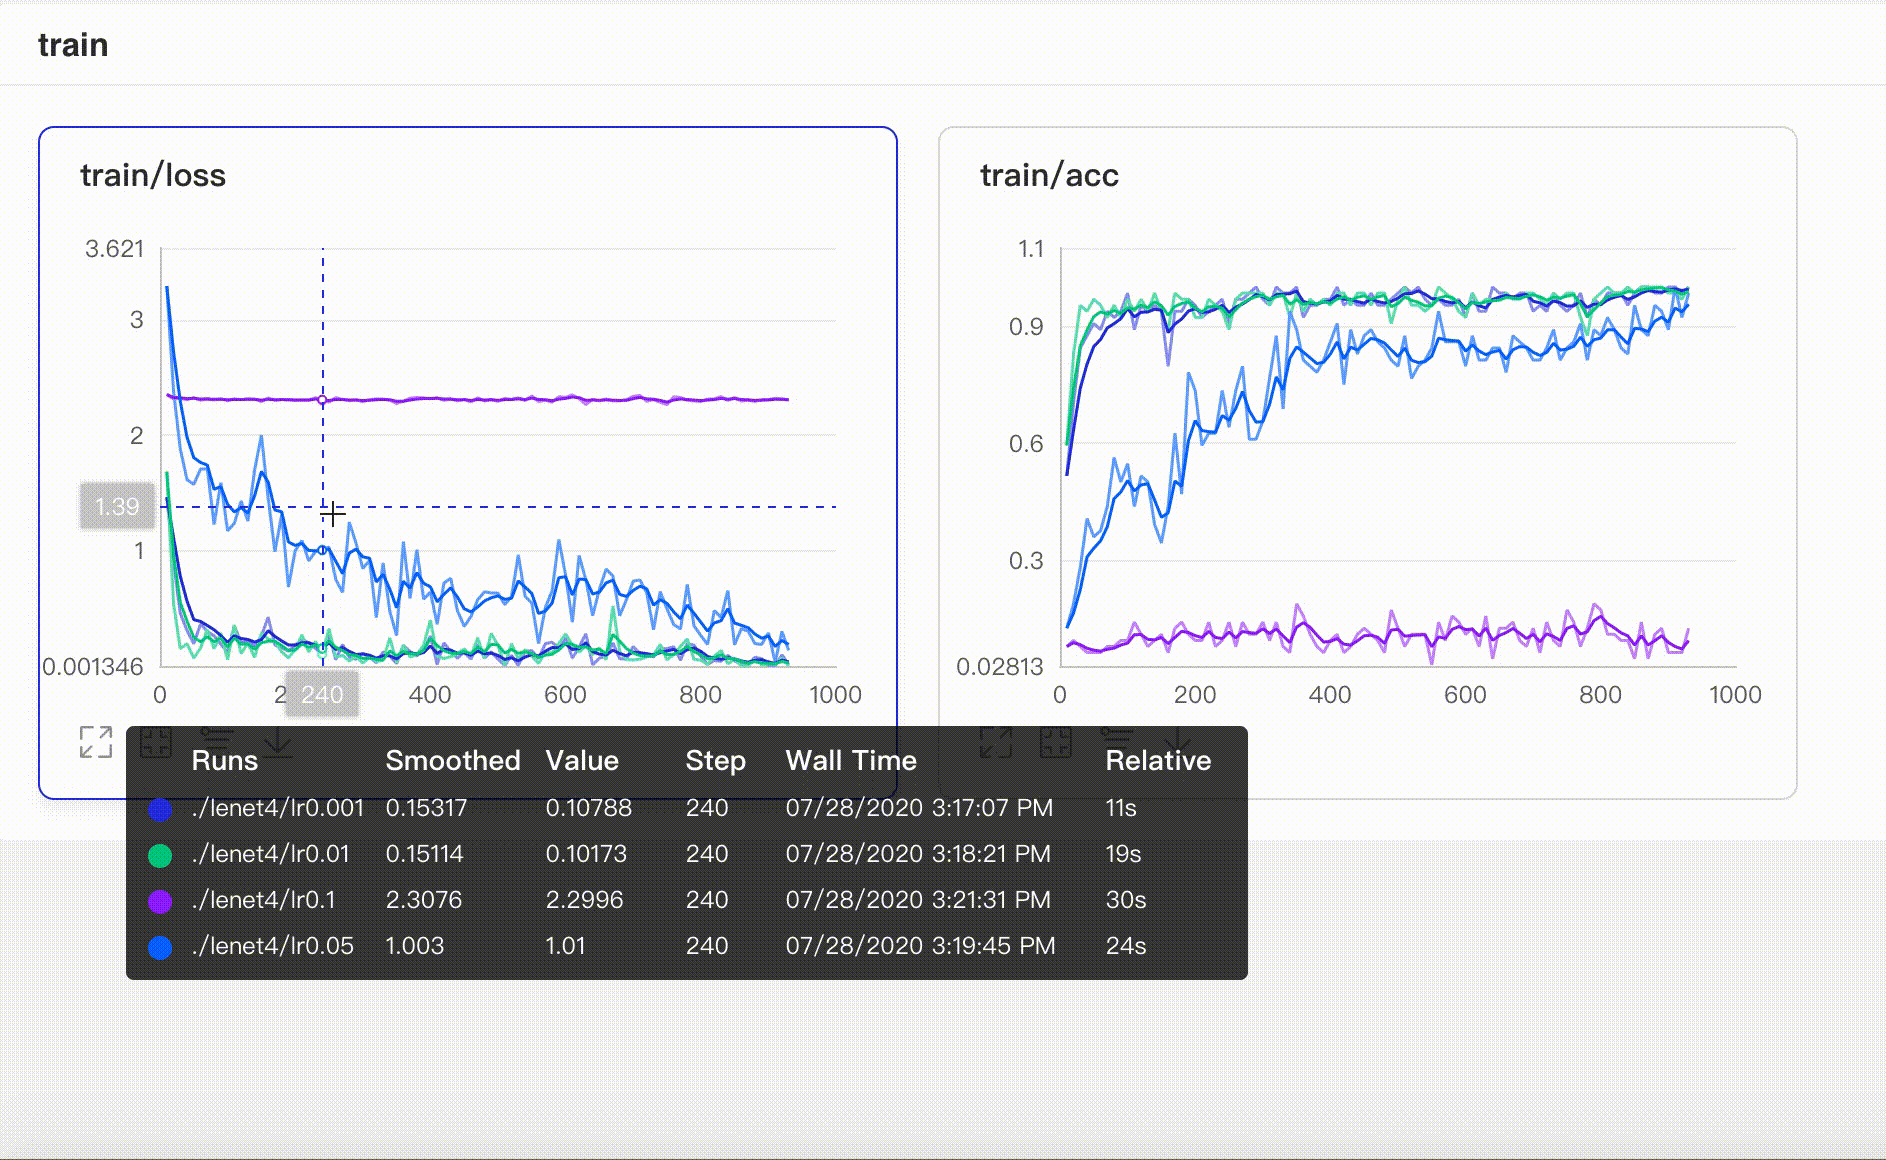This screenshot has height=1160, width=1886.
Task: Click the purple lr0.1 color dot
Action: click(x=160, y=901)
